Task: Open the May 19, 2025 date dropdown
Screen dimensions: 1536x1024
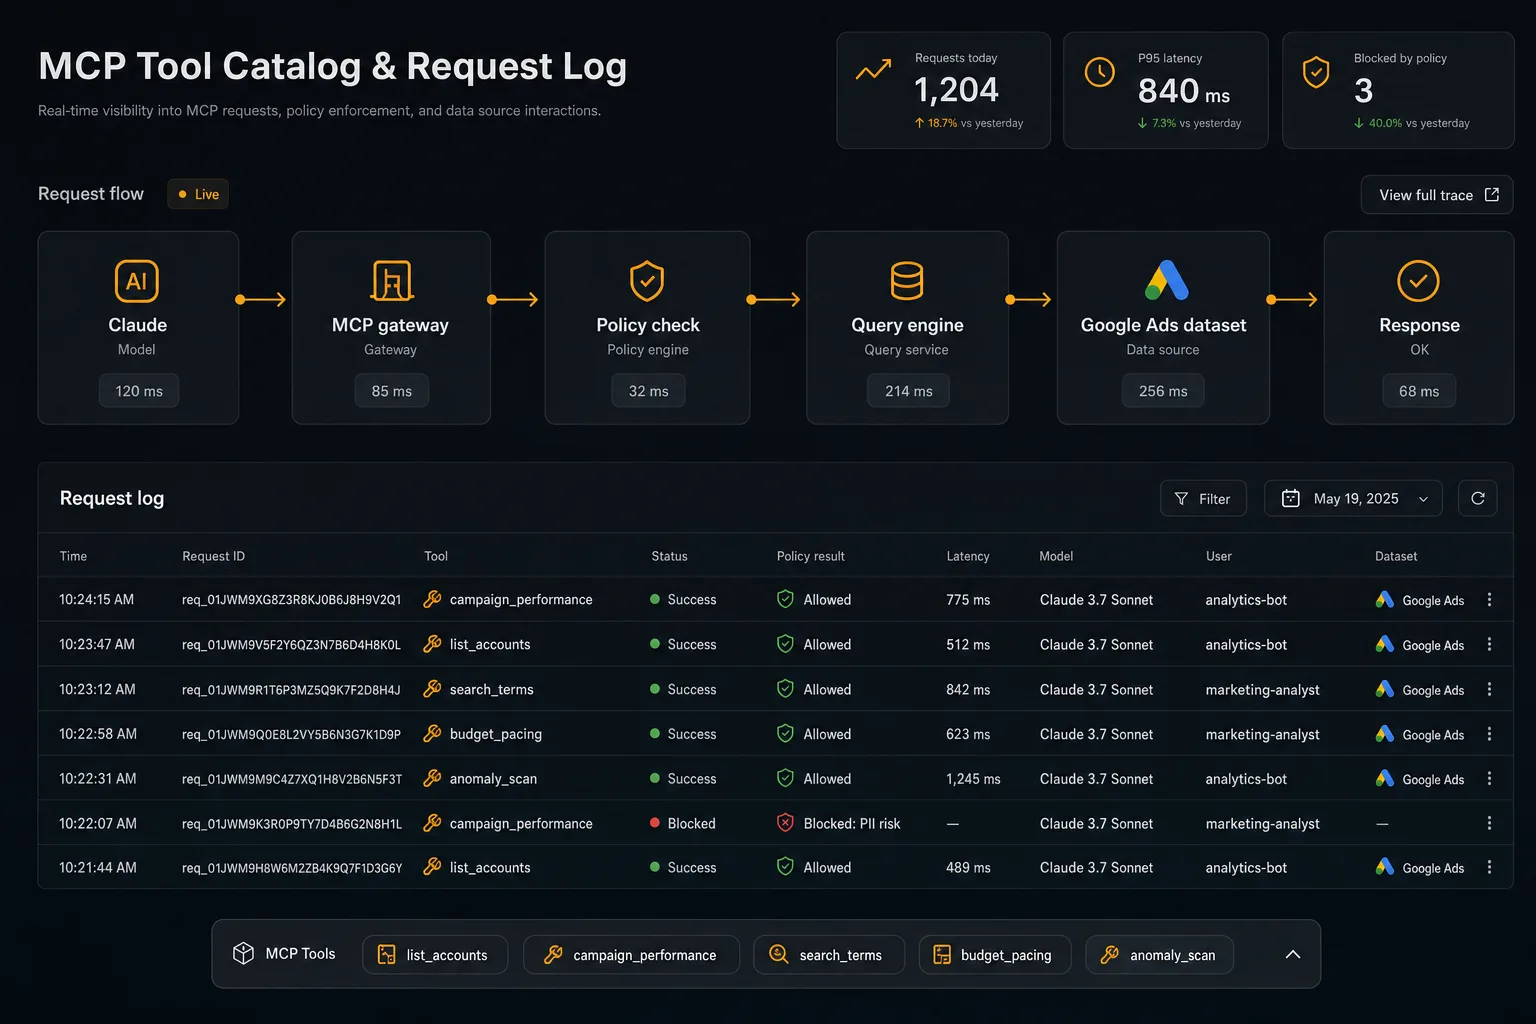Action: click(1353, 498)
